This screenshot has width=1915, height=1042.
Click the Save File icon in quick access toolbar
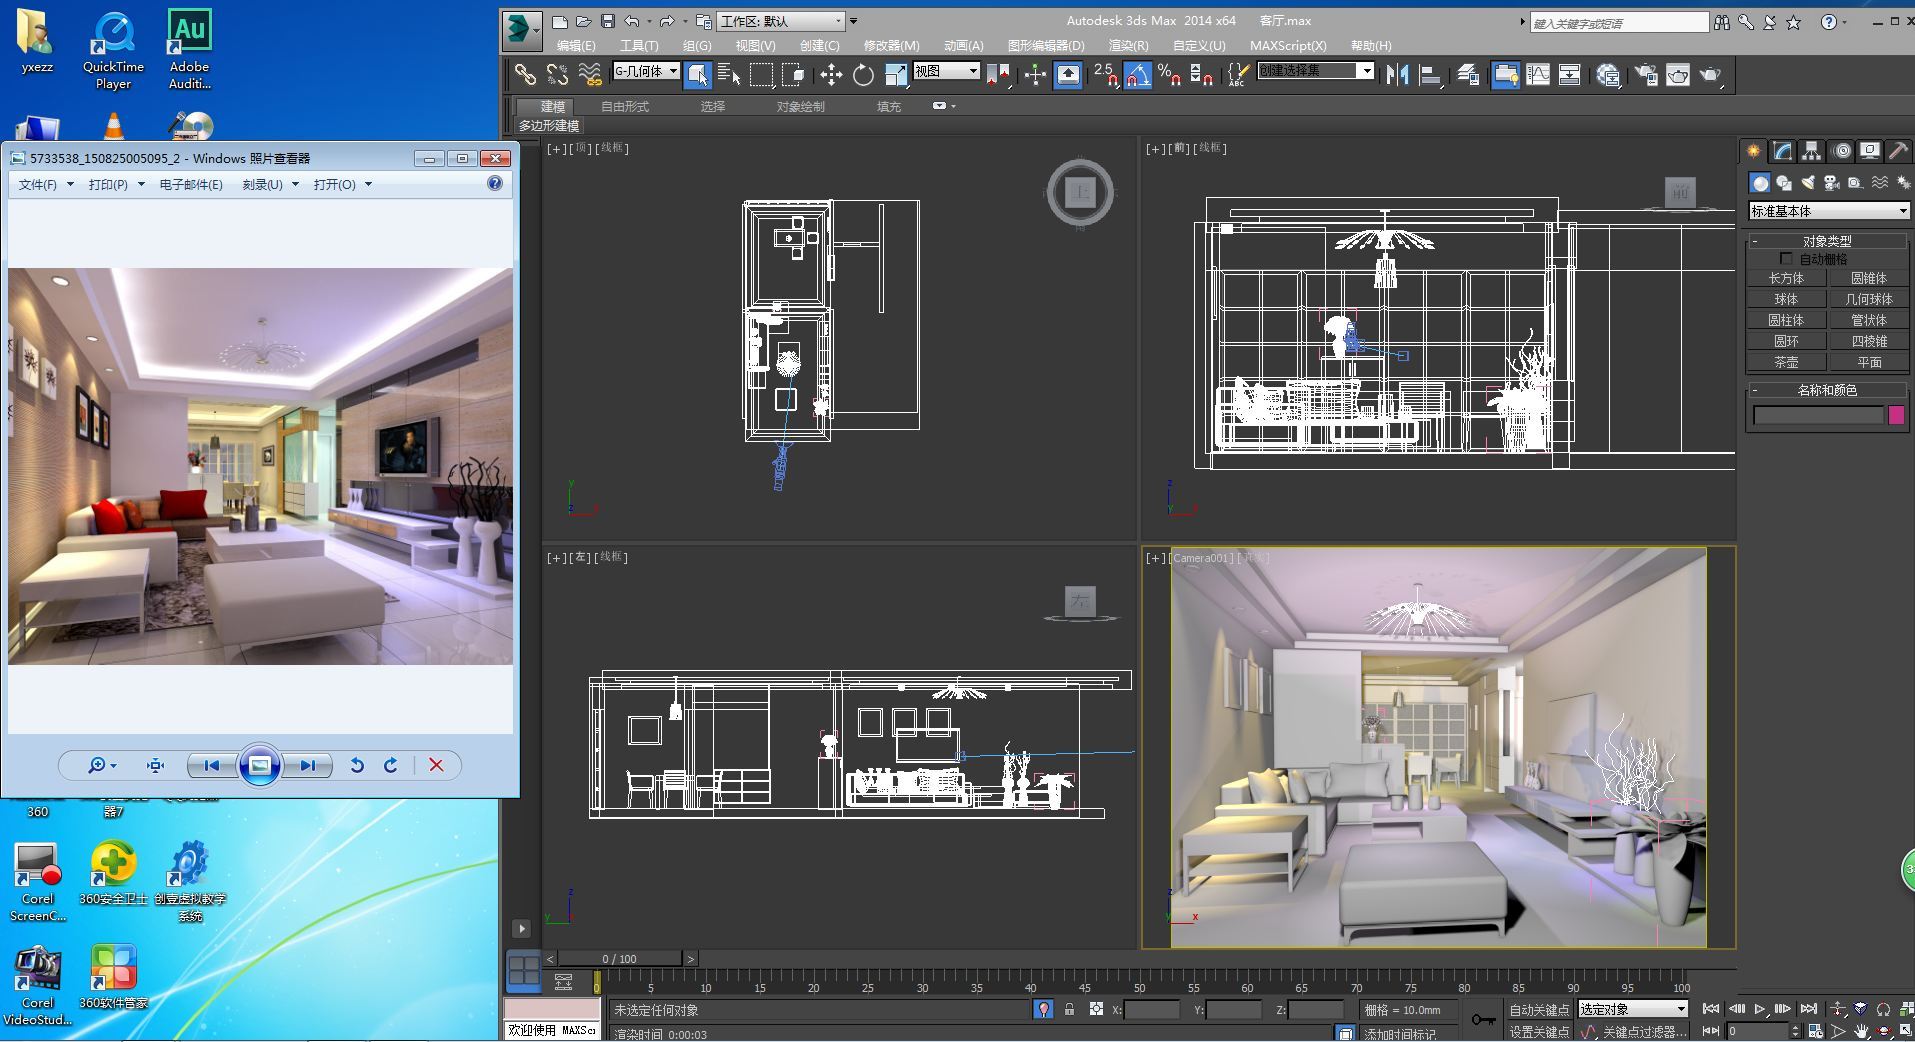[607, 21]
